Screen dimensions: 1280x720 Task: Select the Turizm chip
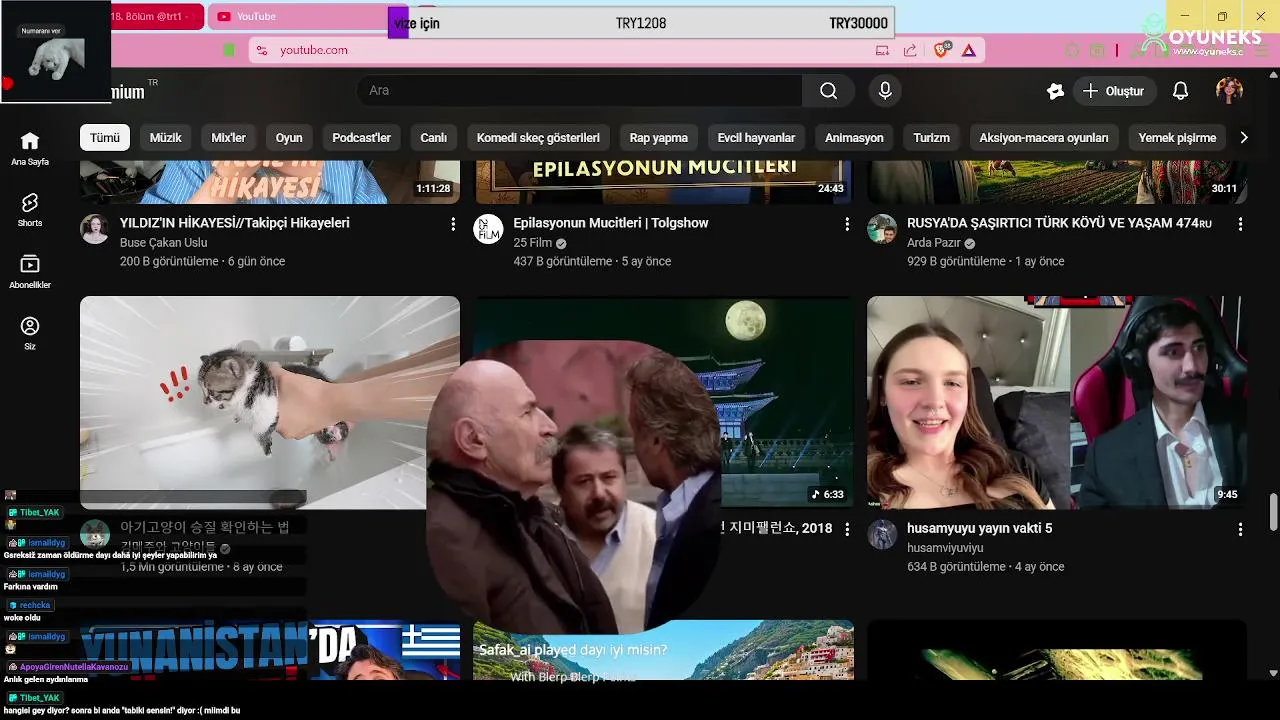click(931, 138)
